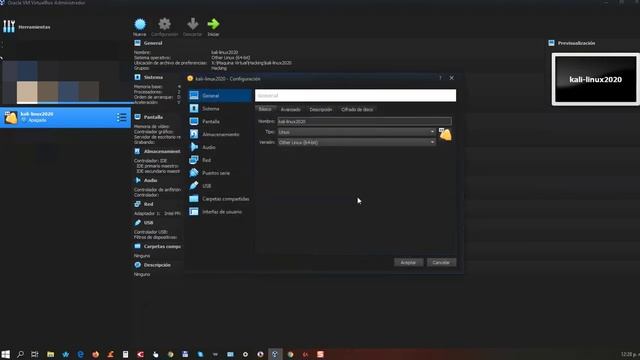
Task: Click the Nombre field containing kali-linux2020
Action: (x=364, y=121)
